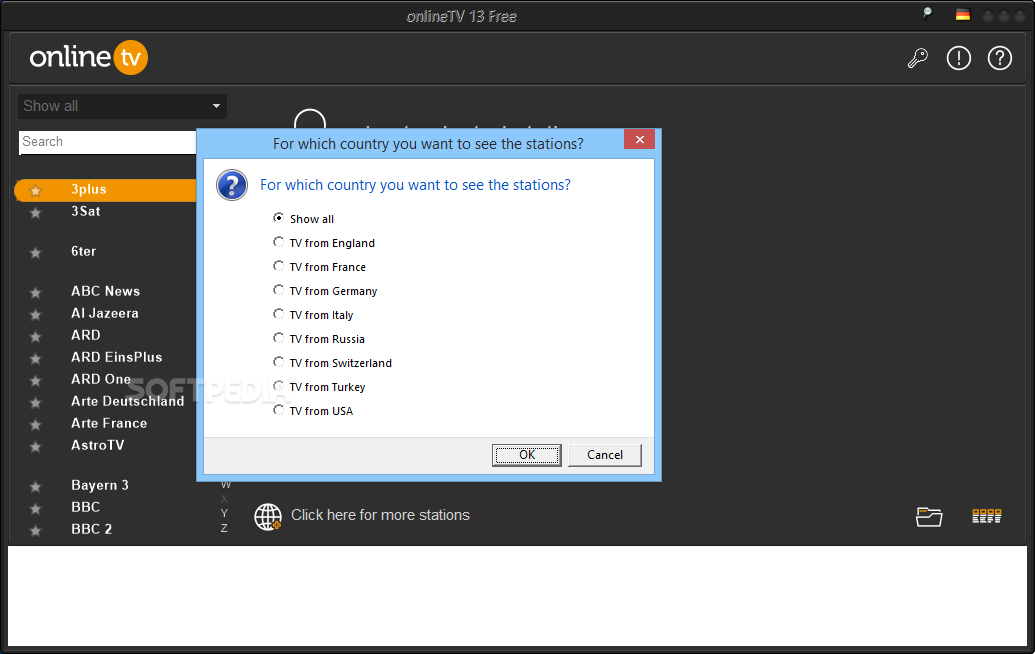
Task: Select the ABC News station
Action: click(x=106, y=291)
